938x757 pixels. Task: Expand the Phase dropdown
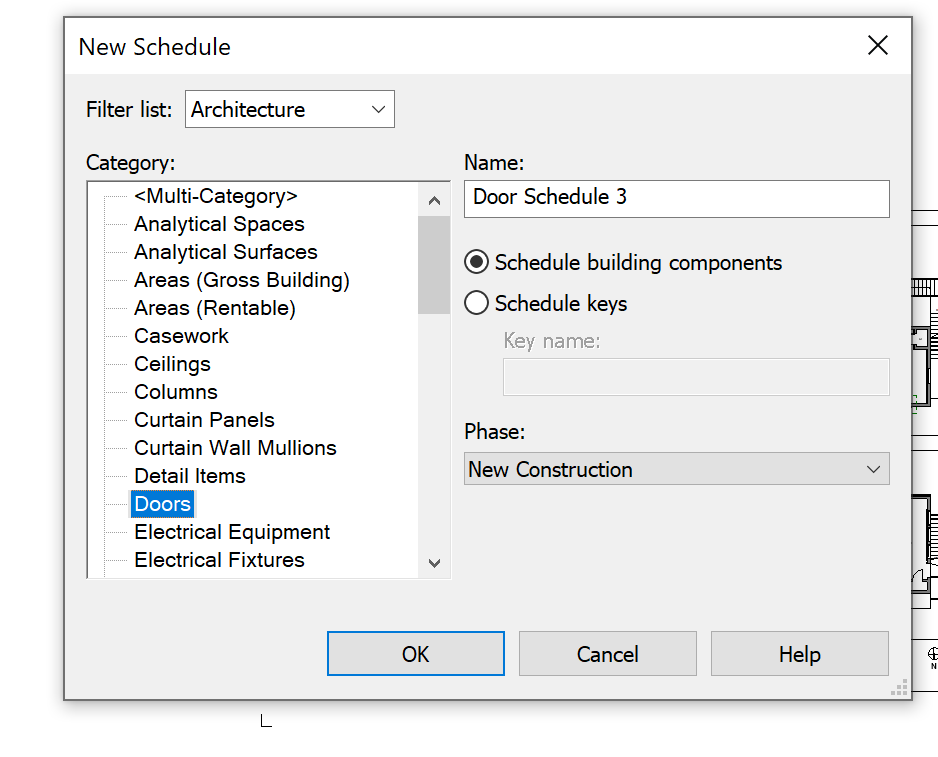coord(676,469)
